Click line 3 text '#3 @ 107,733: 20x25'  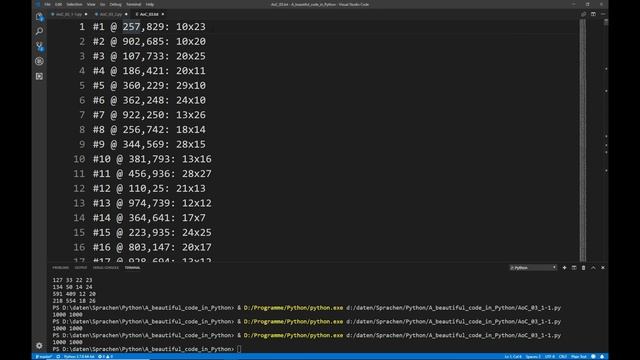point(149,56)
